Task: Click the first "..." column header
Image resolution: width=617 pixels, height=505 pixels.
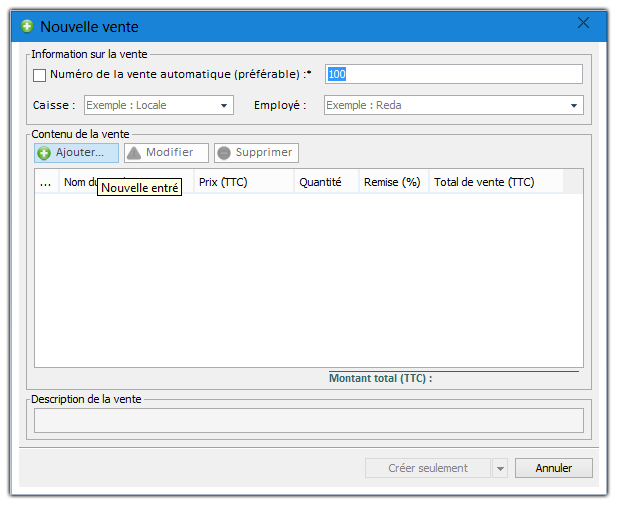Action: pyautogui.click(x=45, y=182)
